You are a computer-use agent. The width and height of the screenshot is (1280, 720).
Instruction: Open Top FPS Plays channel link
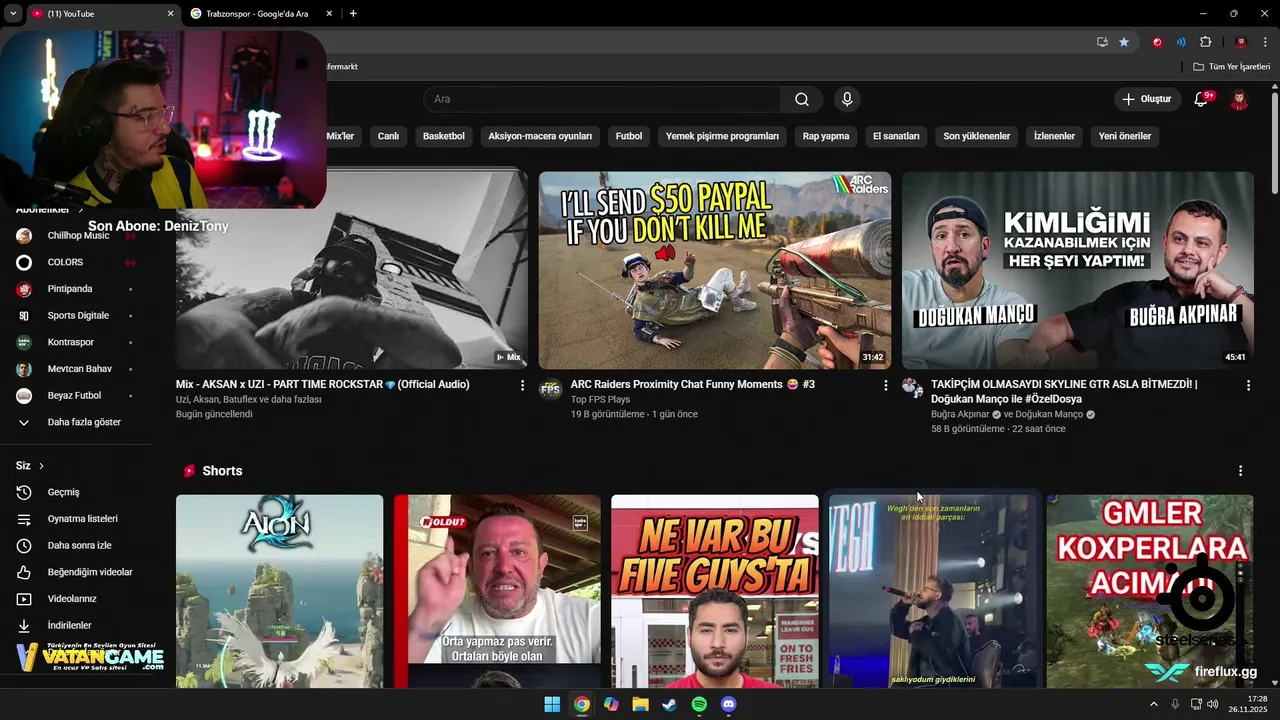tap(600, 400)
